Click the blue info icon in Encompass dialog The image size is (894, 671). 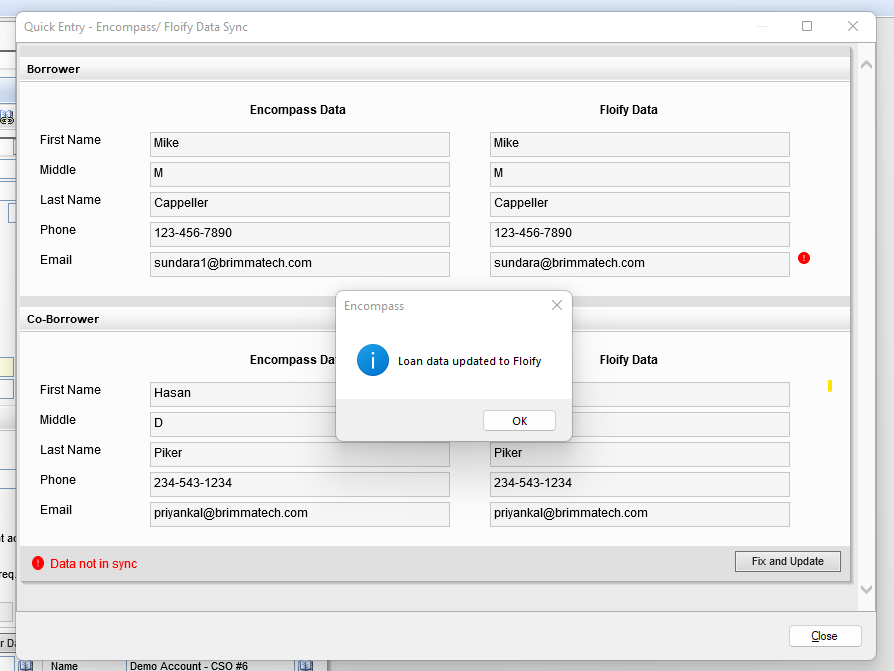pos(372,361)
